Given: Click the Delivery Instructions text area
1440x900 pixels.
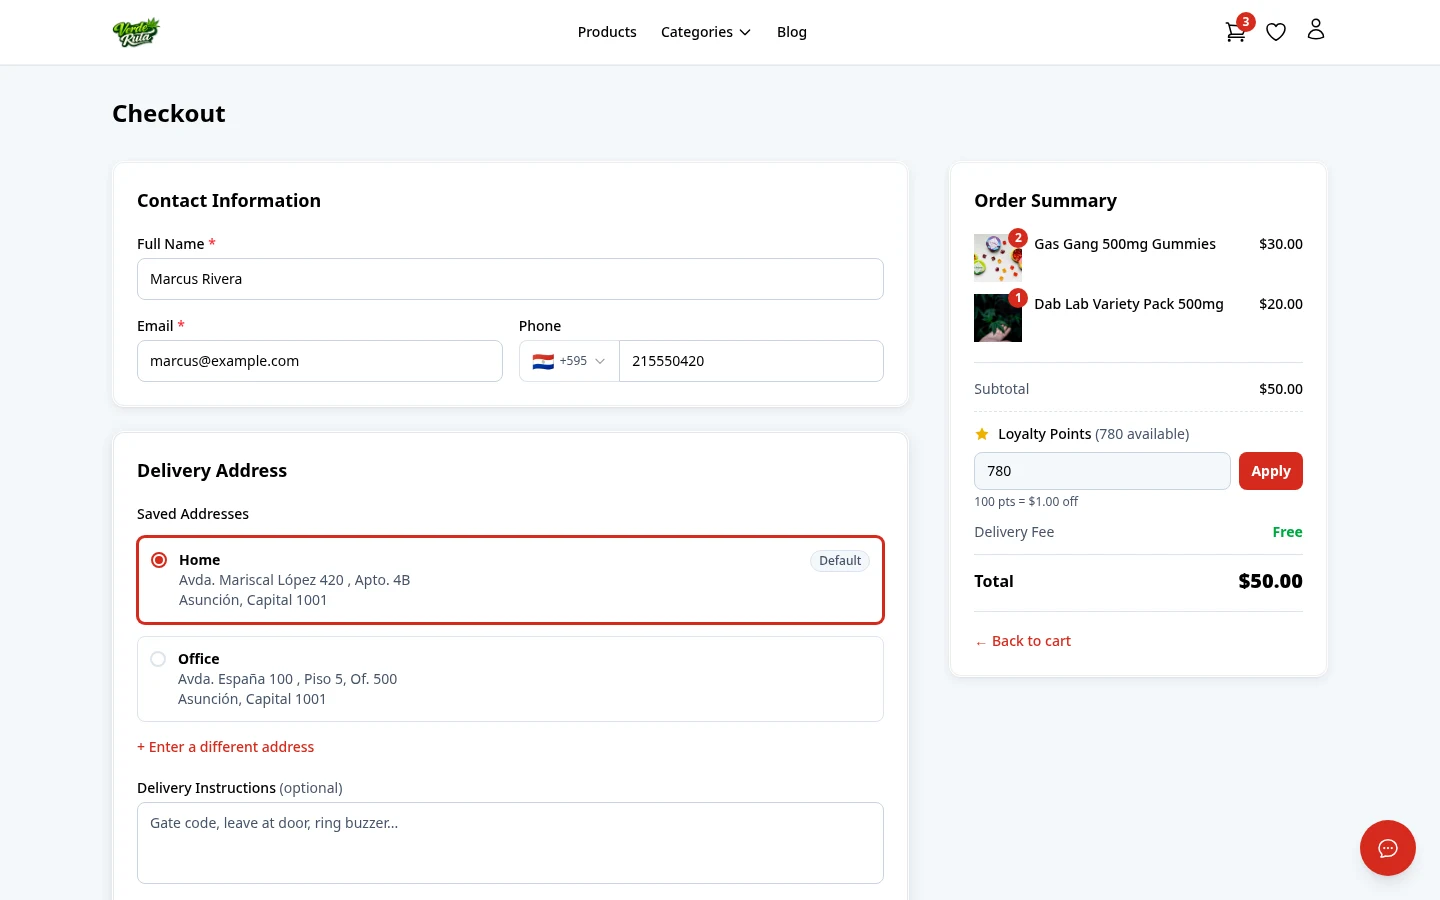Looking at the screenshot, I should click(510, 842).
